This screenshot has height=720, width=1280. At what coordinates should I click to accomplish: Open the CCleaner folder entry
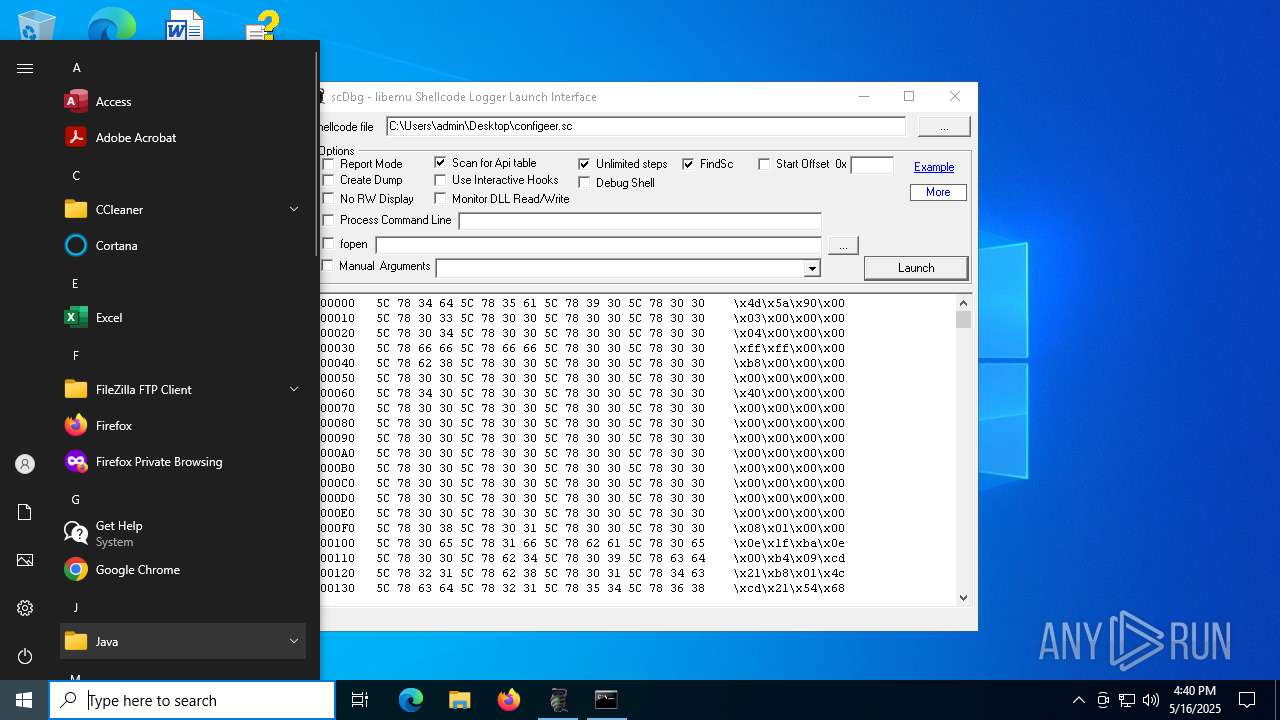pos(183,209)
